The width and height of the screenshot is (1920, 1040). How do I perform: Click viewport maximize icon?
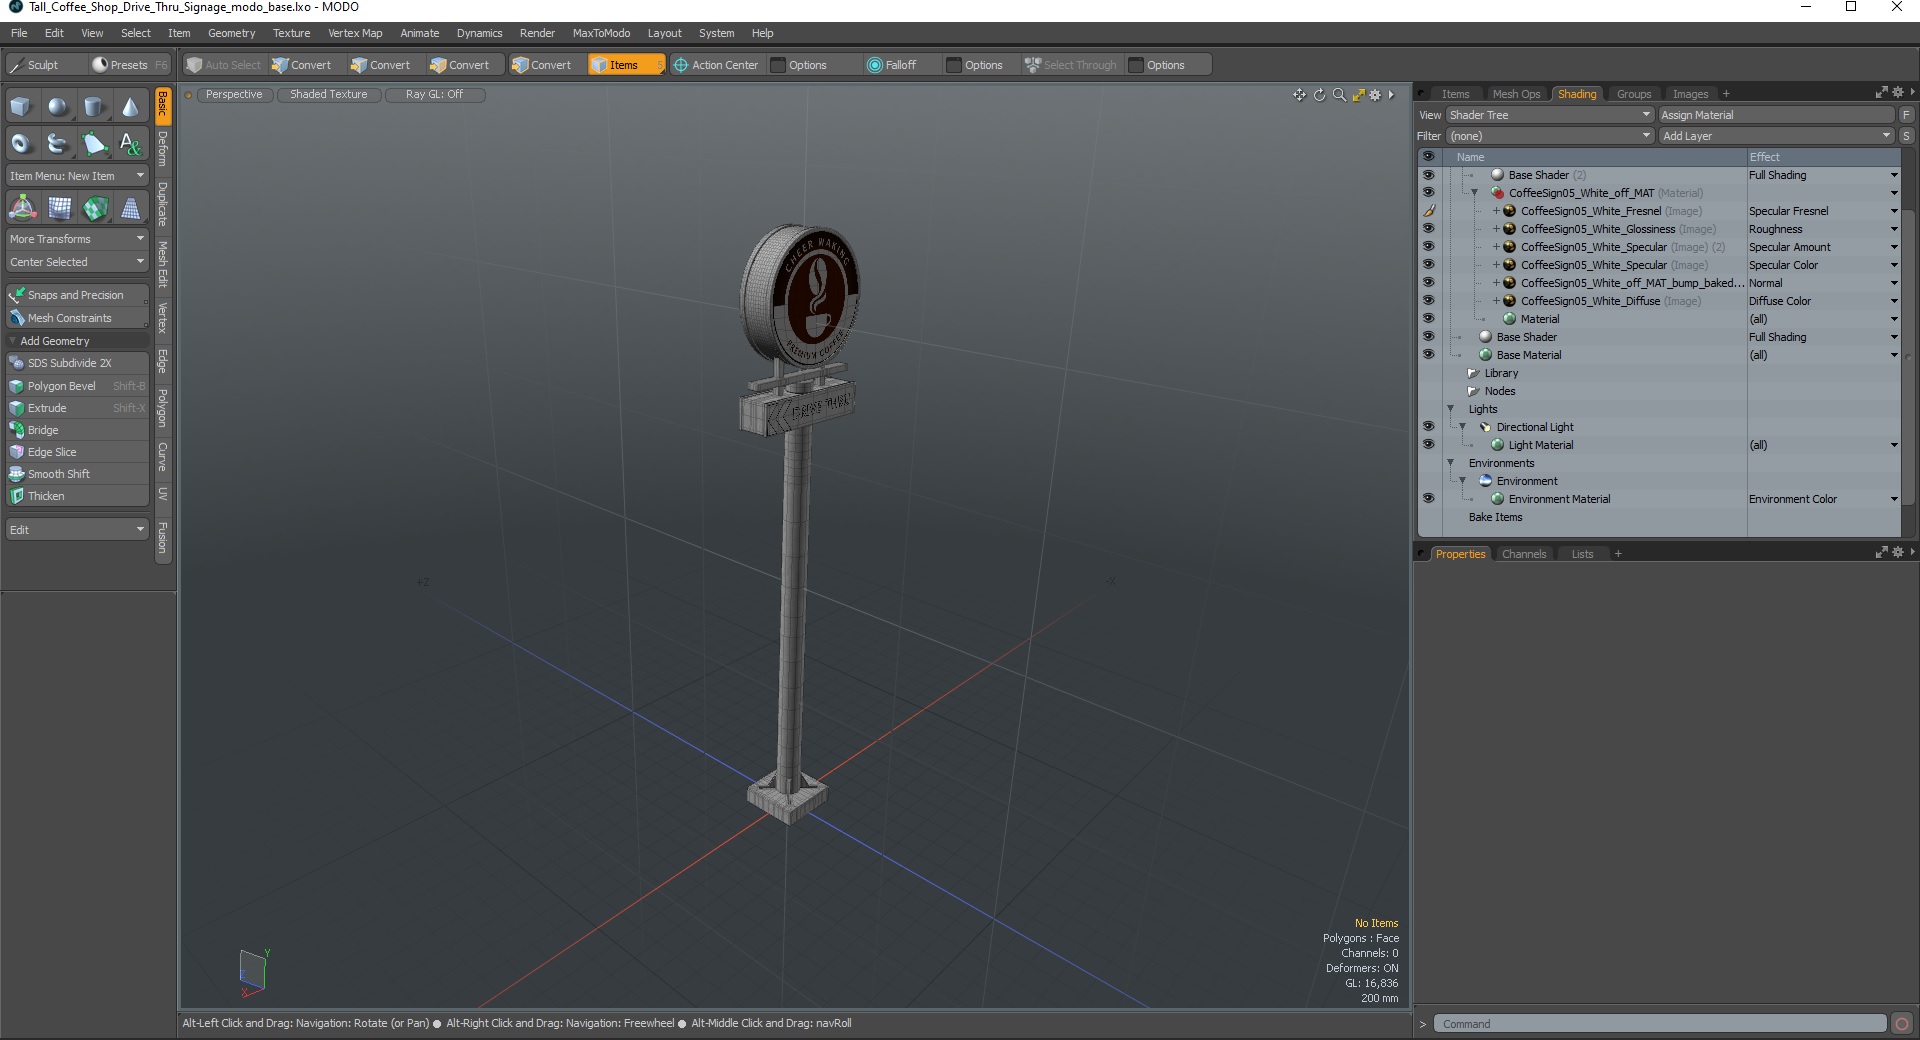coord(1358,95)
